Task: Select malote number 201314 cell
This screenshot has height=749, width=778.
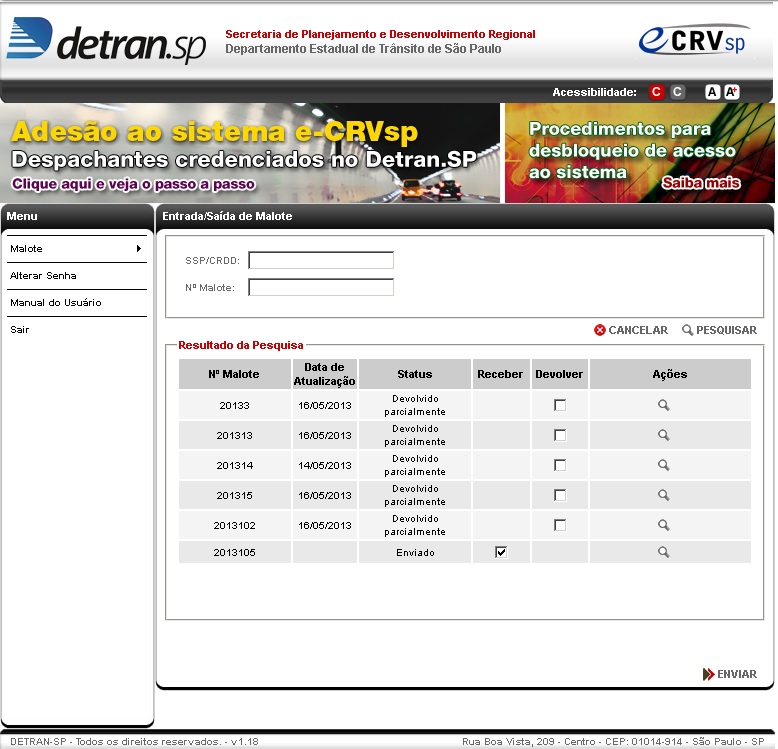Action: click(x=234, y=465)
